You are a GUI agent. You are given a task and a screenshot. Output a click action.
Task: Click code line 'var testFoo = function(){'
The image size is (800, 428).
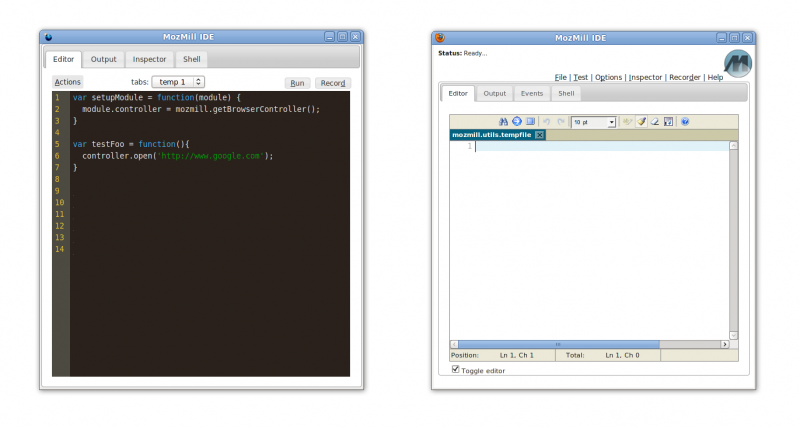coord(131,144)
